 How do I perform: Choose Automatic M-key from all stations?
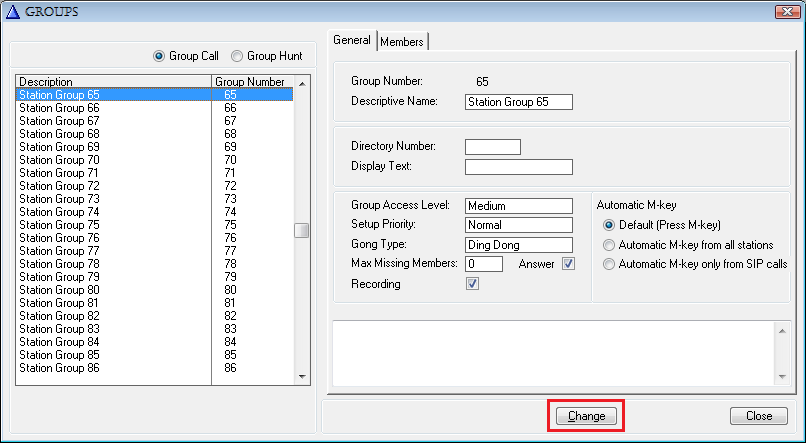609,245
